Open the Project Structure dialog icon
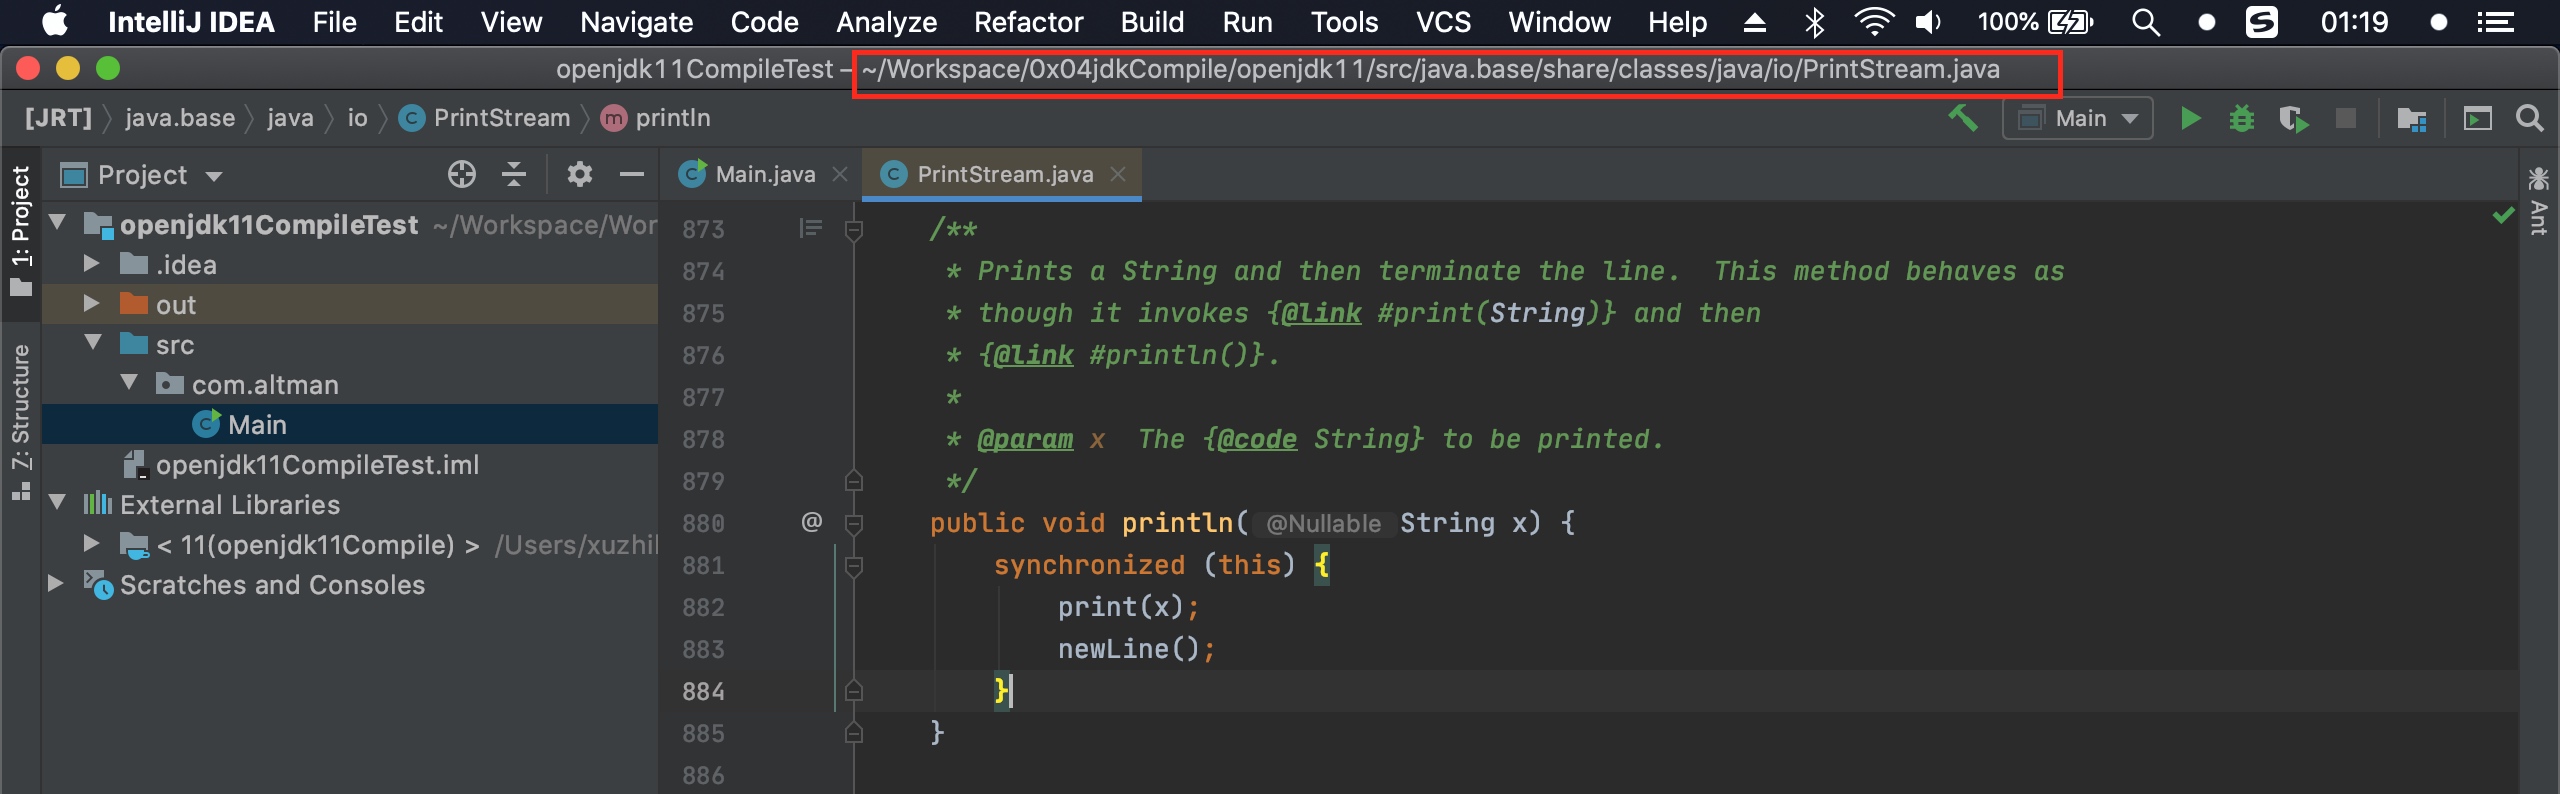The image size is (2560, 794). coord(2412,119)
